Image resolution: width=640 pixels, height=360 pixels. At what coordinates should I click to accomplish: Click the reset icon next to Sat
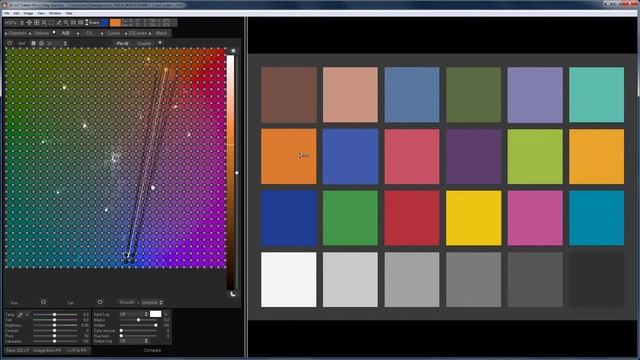point(100,302)
